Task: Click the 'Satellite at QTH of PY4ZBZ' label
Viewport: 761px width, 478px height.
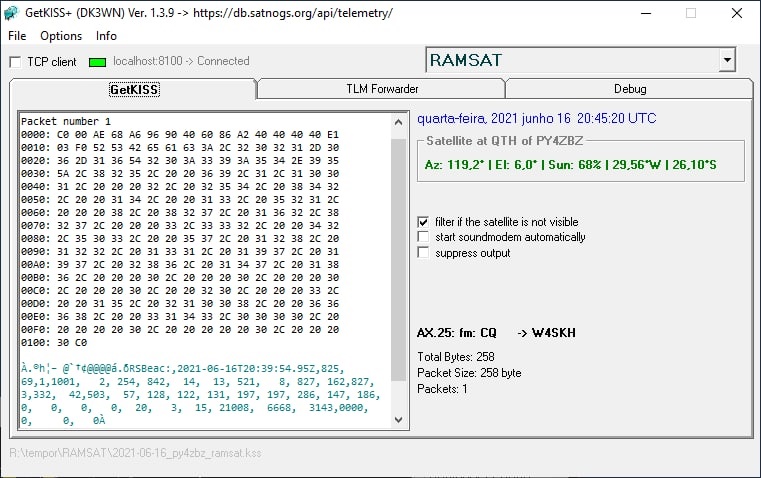Action: [x=504, y=141]
